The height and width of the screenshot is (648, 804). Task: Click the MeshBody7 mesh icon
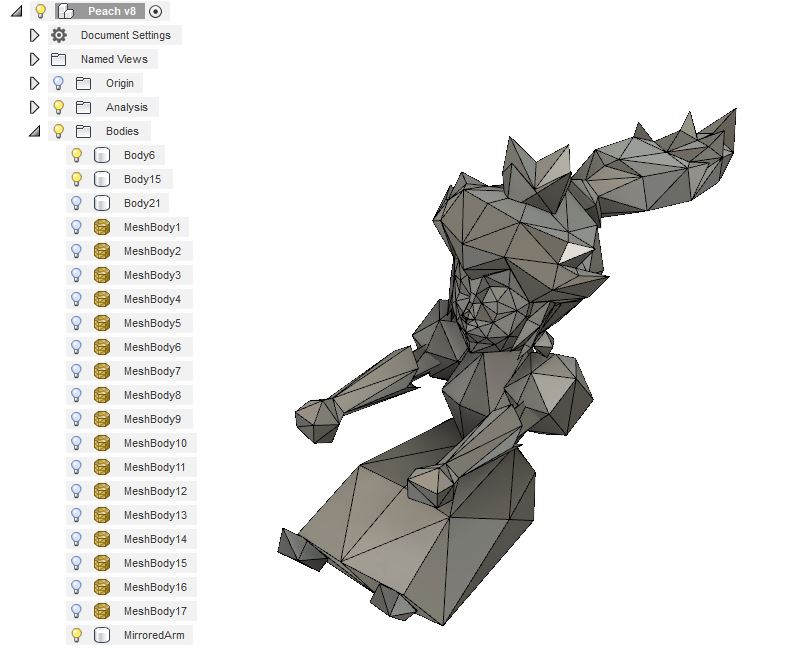click(x=102, y=371)
